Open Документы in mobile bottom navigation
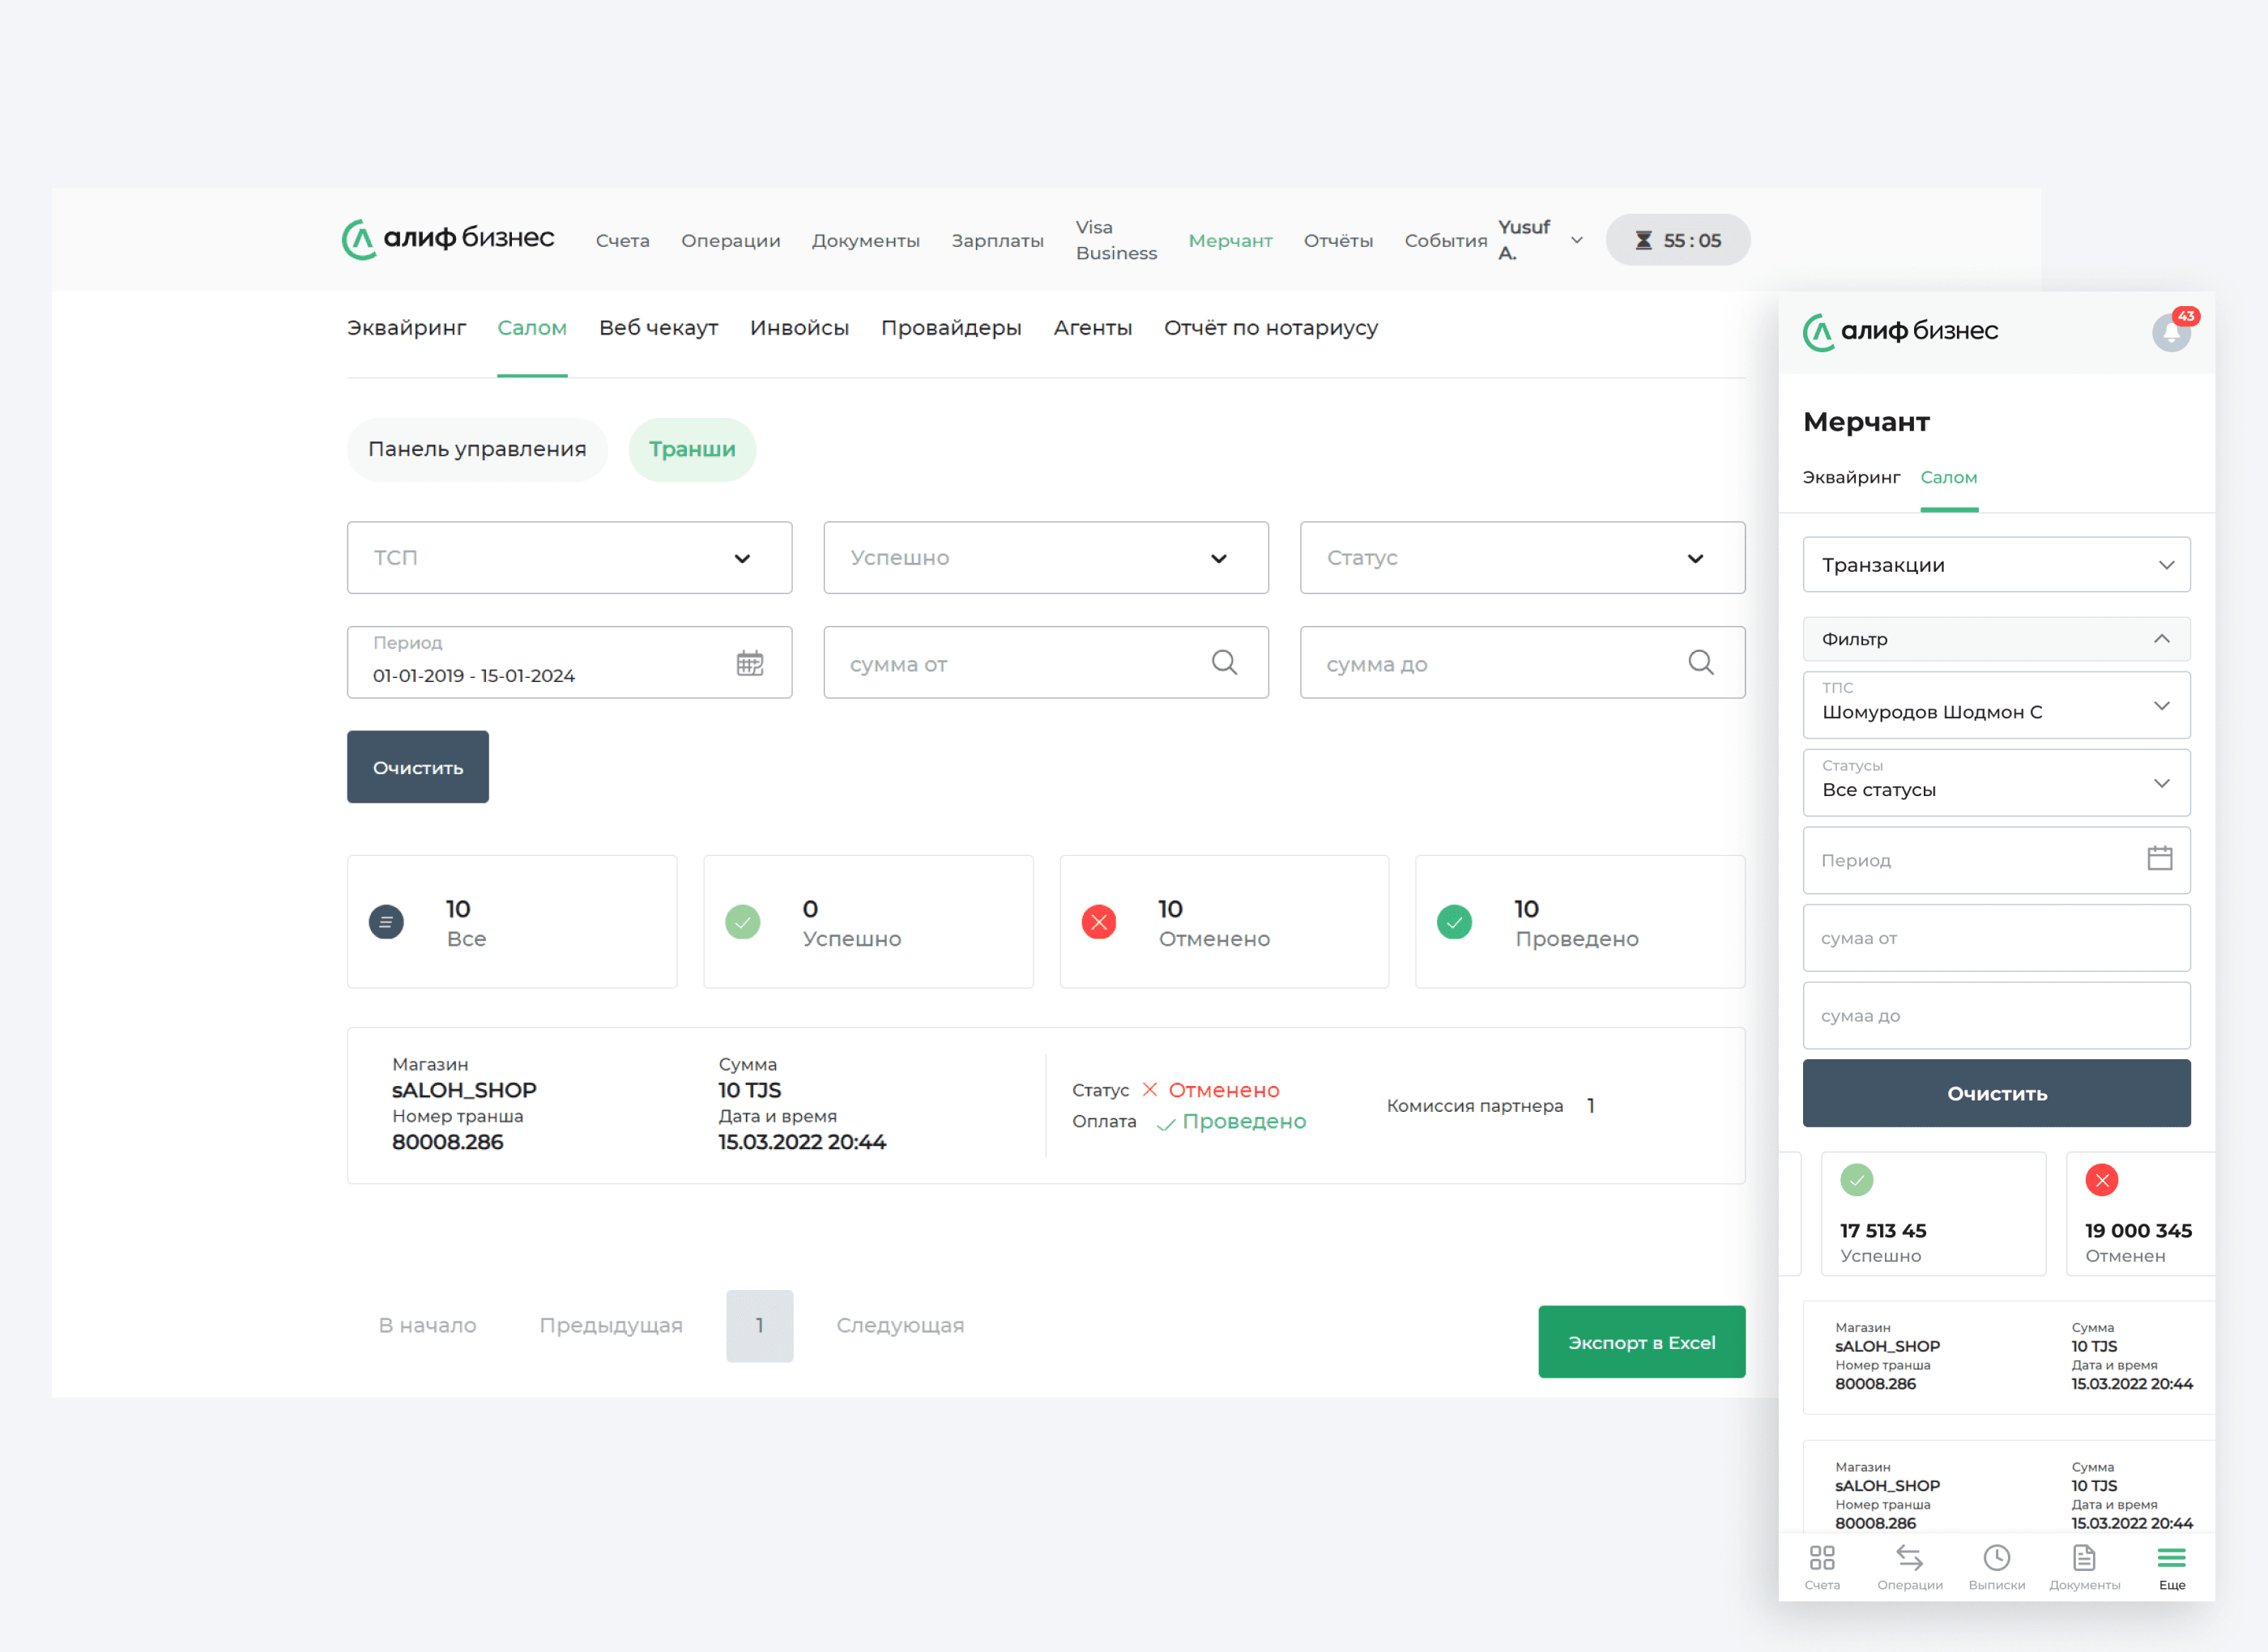 pyautogui.click(x=2085, y=1567)
